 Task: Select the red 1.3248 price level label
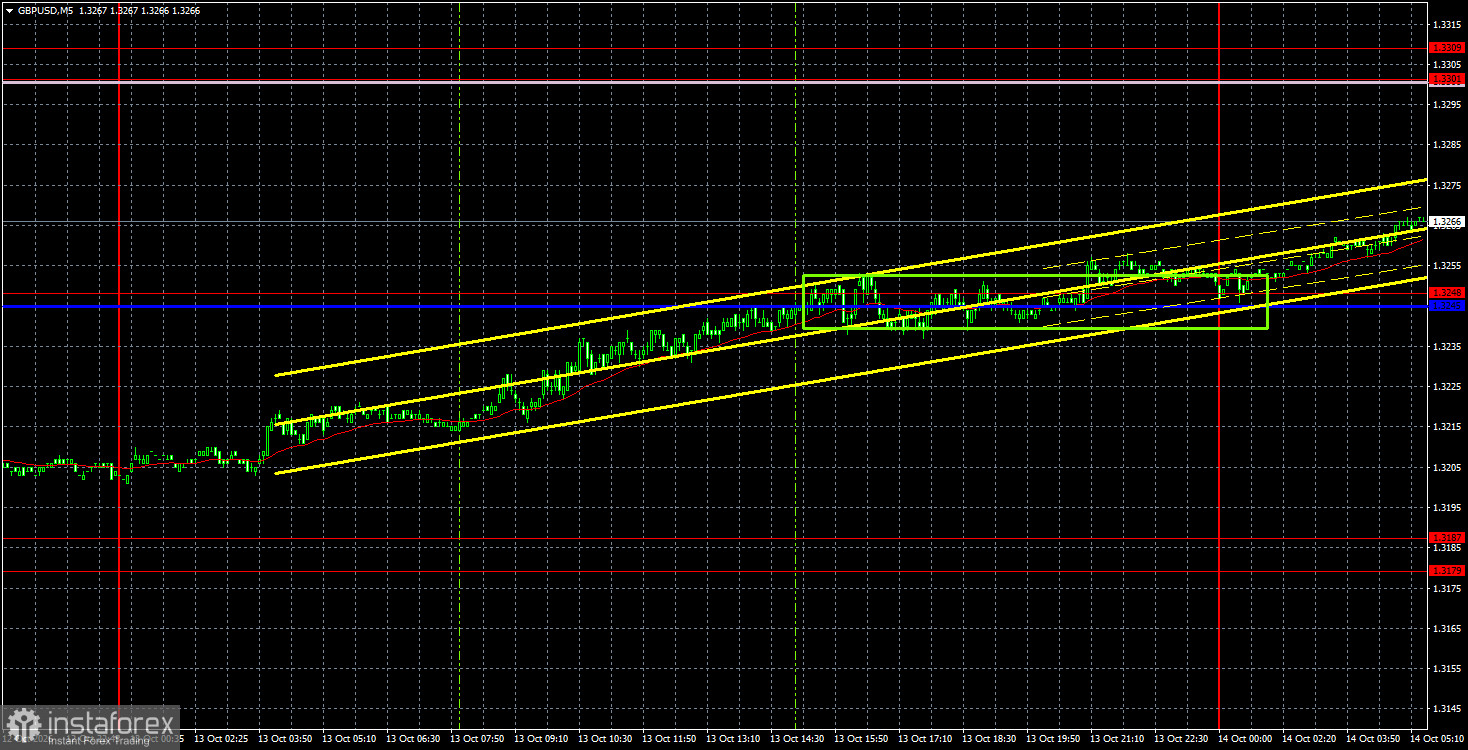pos(1447,293)
